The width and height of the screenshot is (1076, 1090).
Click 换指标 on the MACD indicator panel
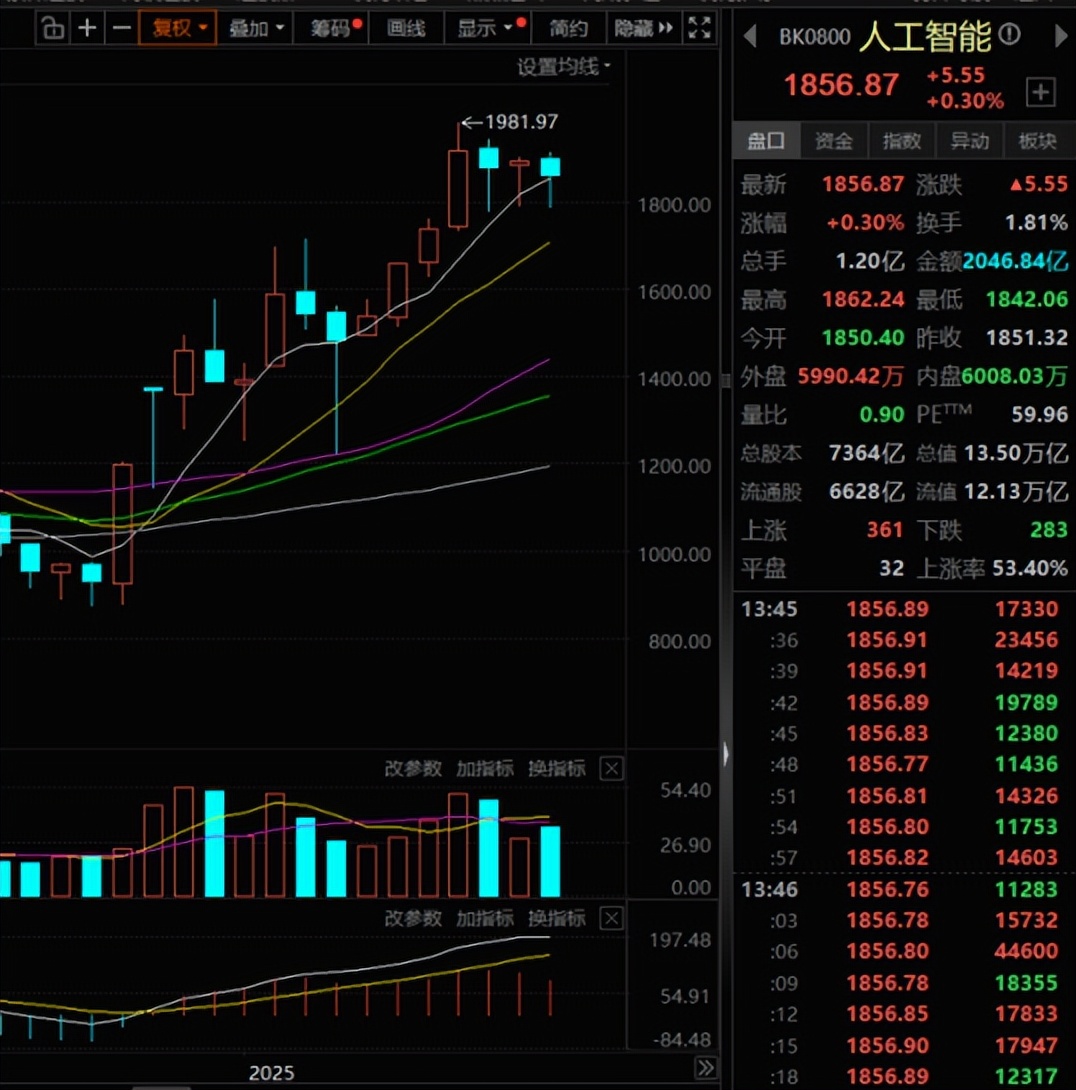pos(556,918)
